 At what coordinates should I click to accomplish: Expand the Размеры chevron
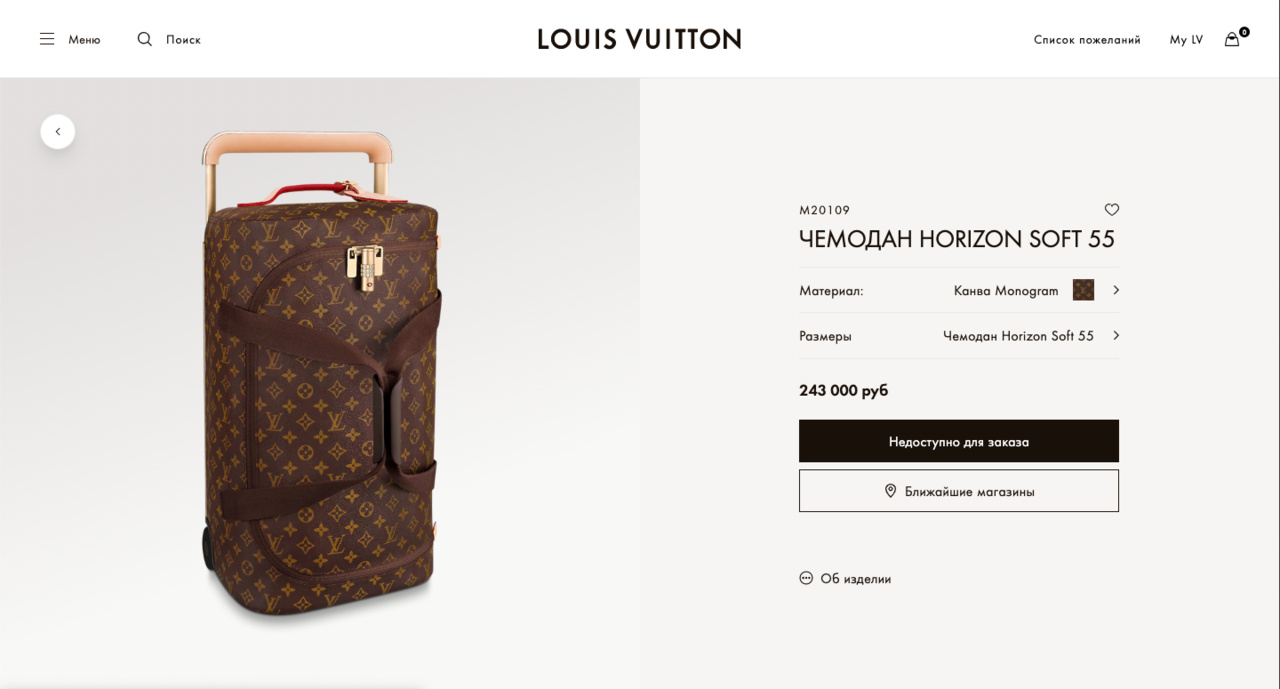(x=1116, y=336)
